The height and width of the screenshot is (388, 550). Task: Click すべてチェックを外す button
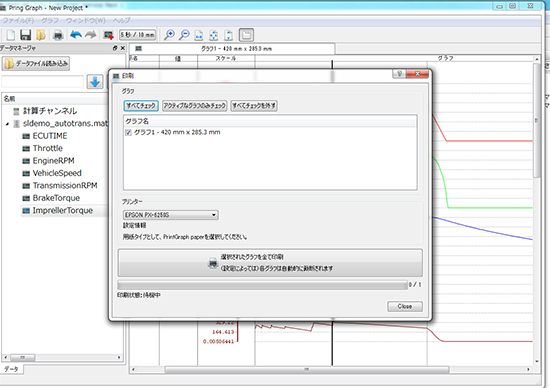point(254,106)
